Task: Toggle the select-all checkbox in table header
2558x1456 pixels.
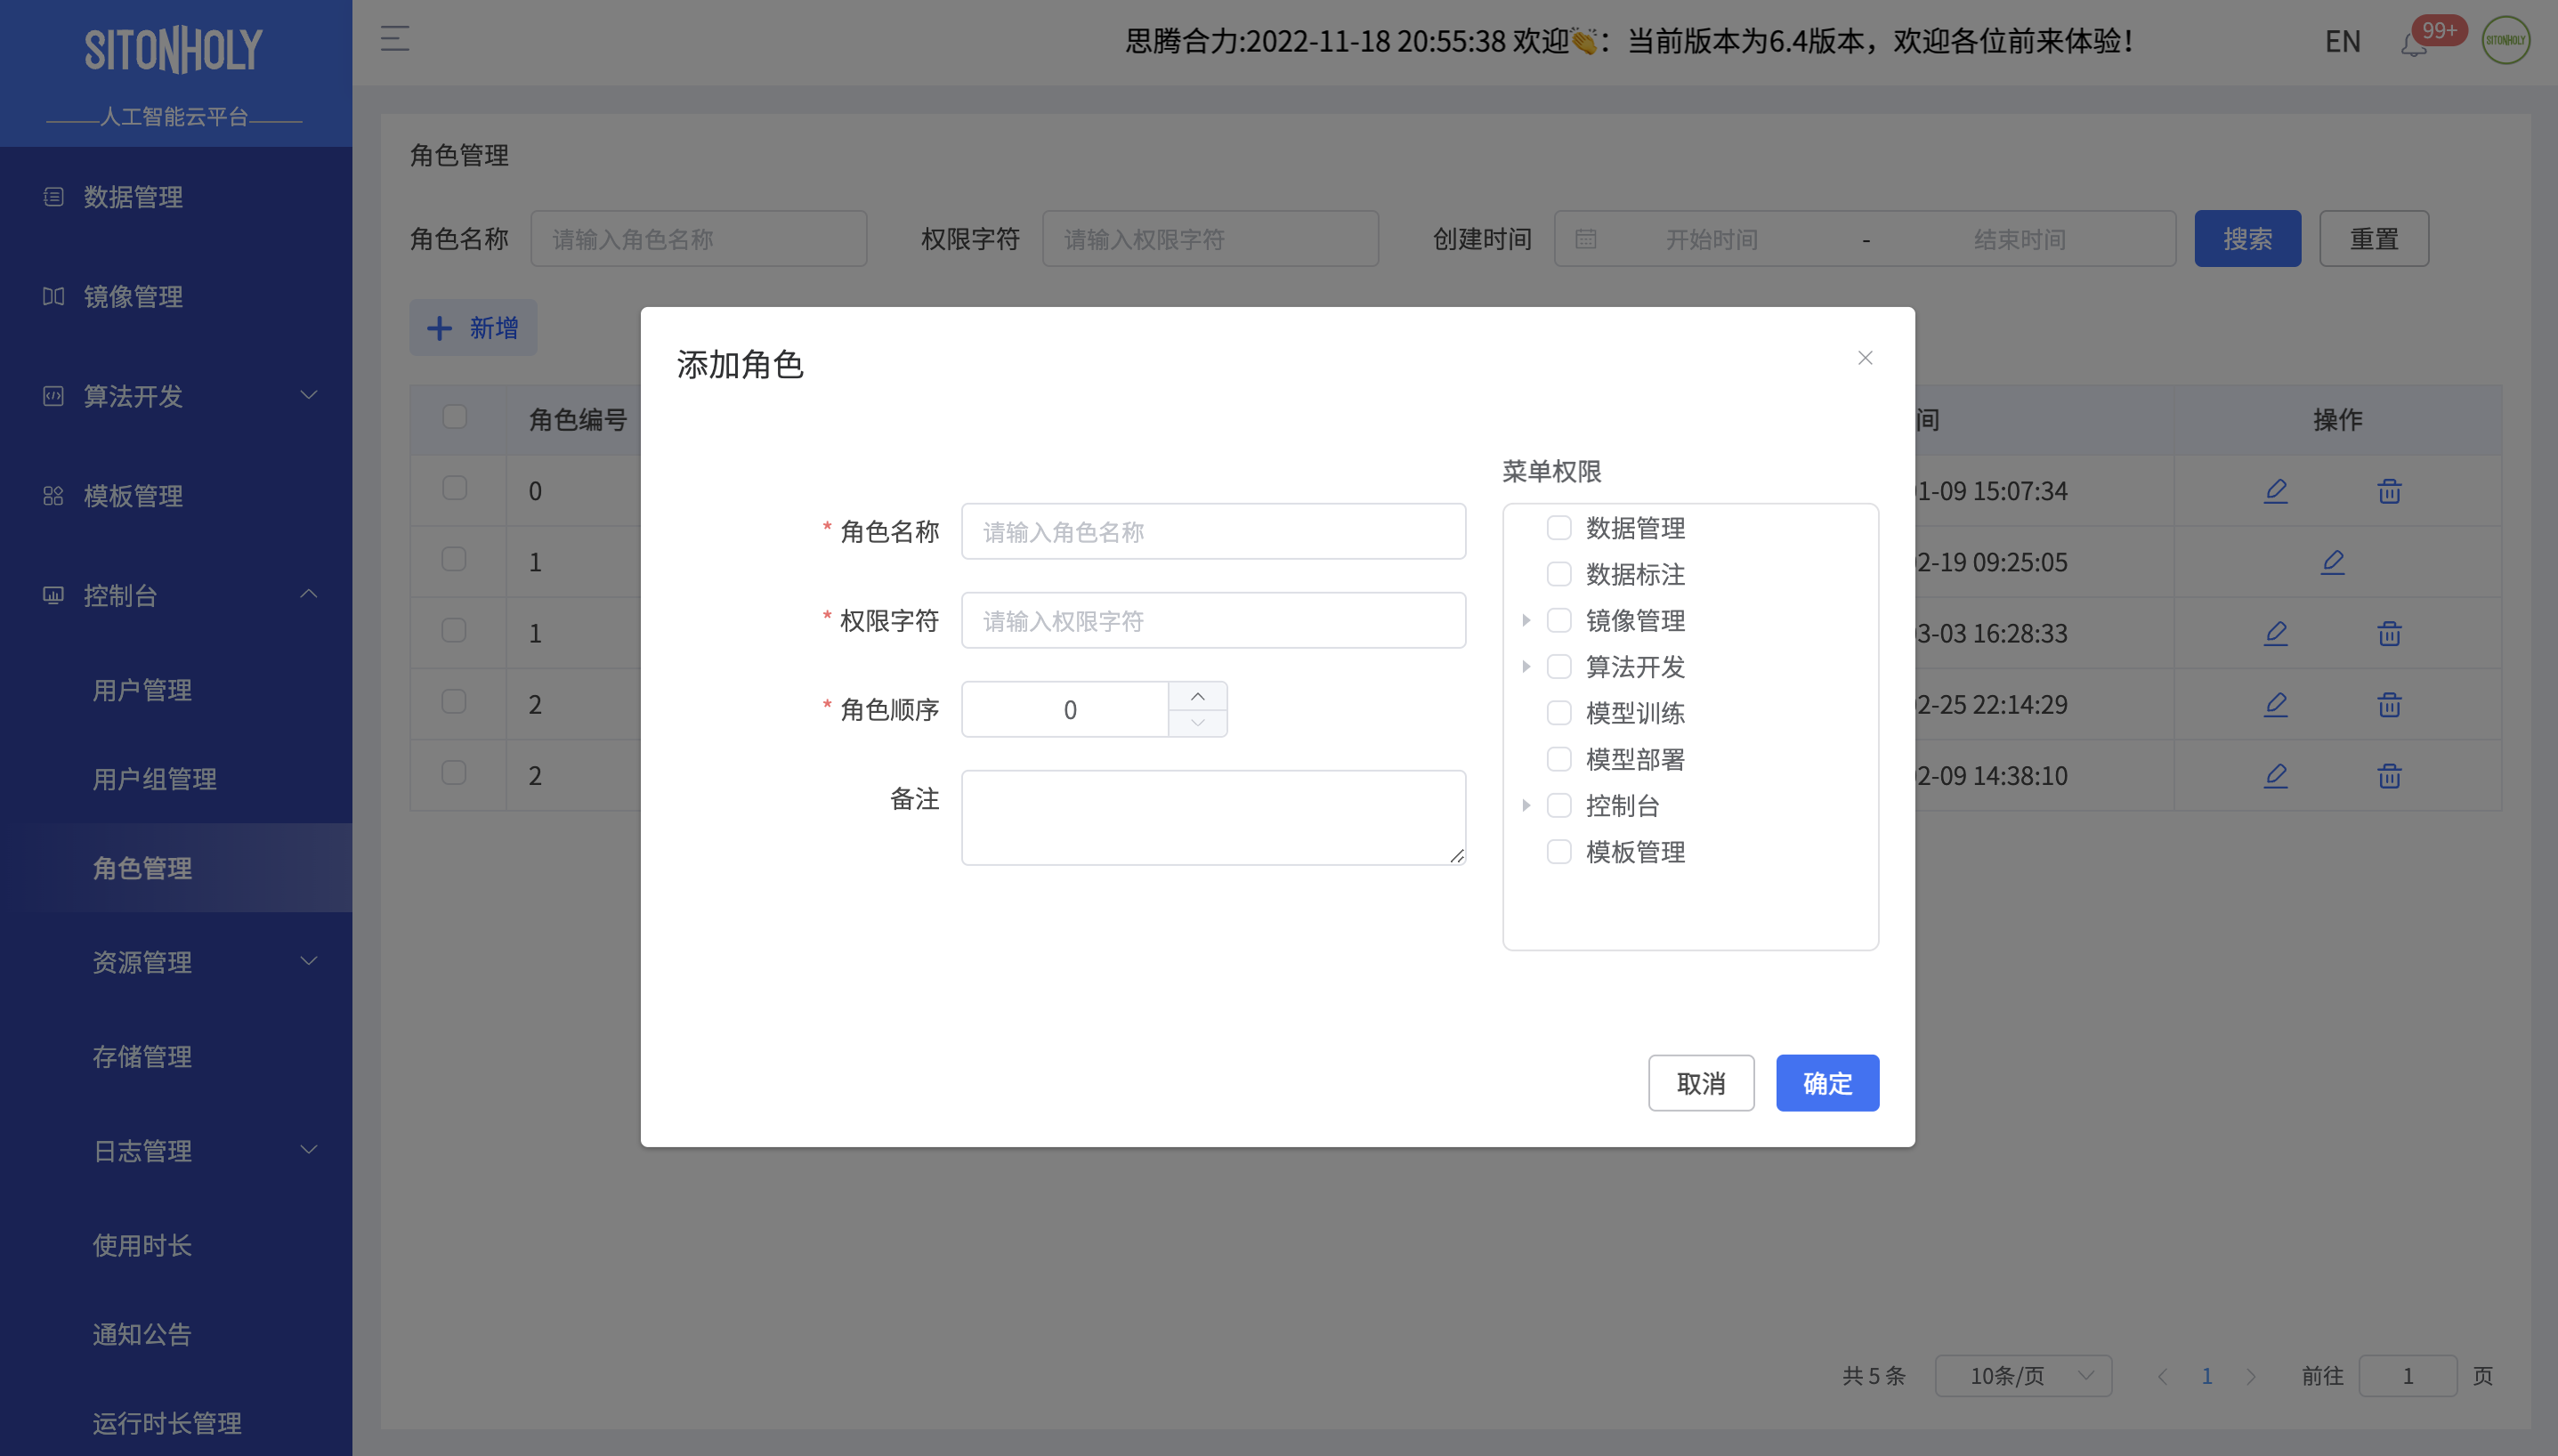Action: coord(455,416)
